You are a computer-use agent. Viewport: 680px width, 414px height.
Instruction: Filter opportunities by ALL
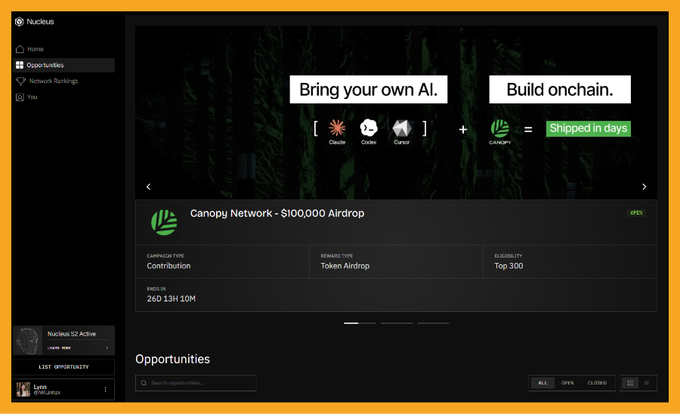pos(543,383)
